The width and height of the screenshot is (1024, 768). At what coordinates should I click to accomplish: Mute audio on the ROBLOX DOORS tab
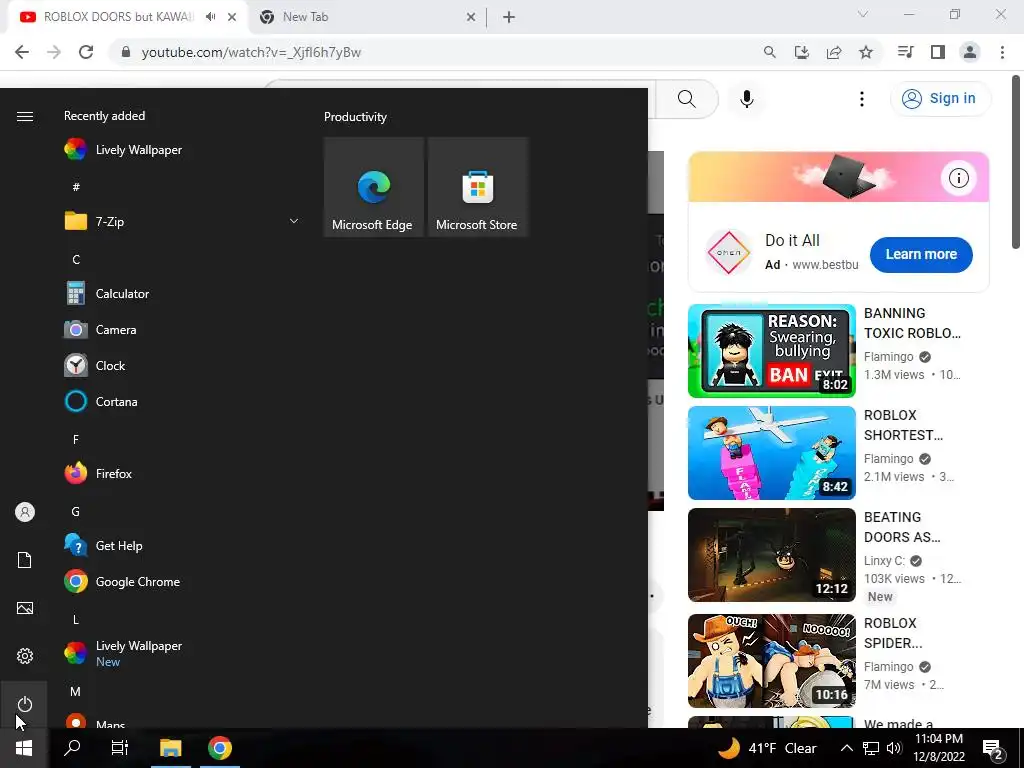[x=210, y=17]
